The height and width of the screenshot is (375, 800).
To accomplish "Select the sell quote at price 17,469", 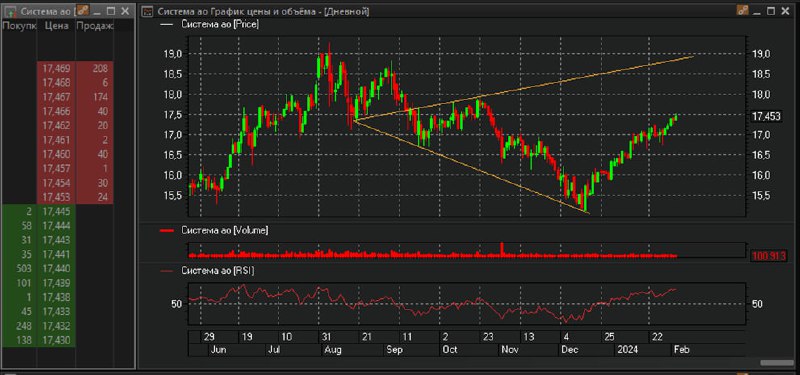I will (56, 68).
